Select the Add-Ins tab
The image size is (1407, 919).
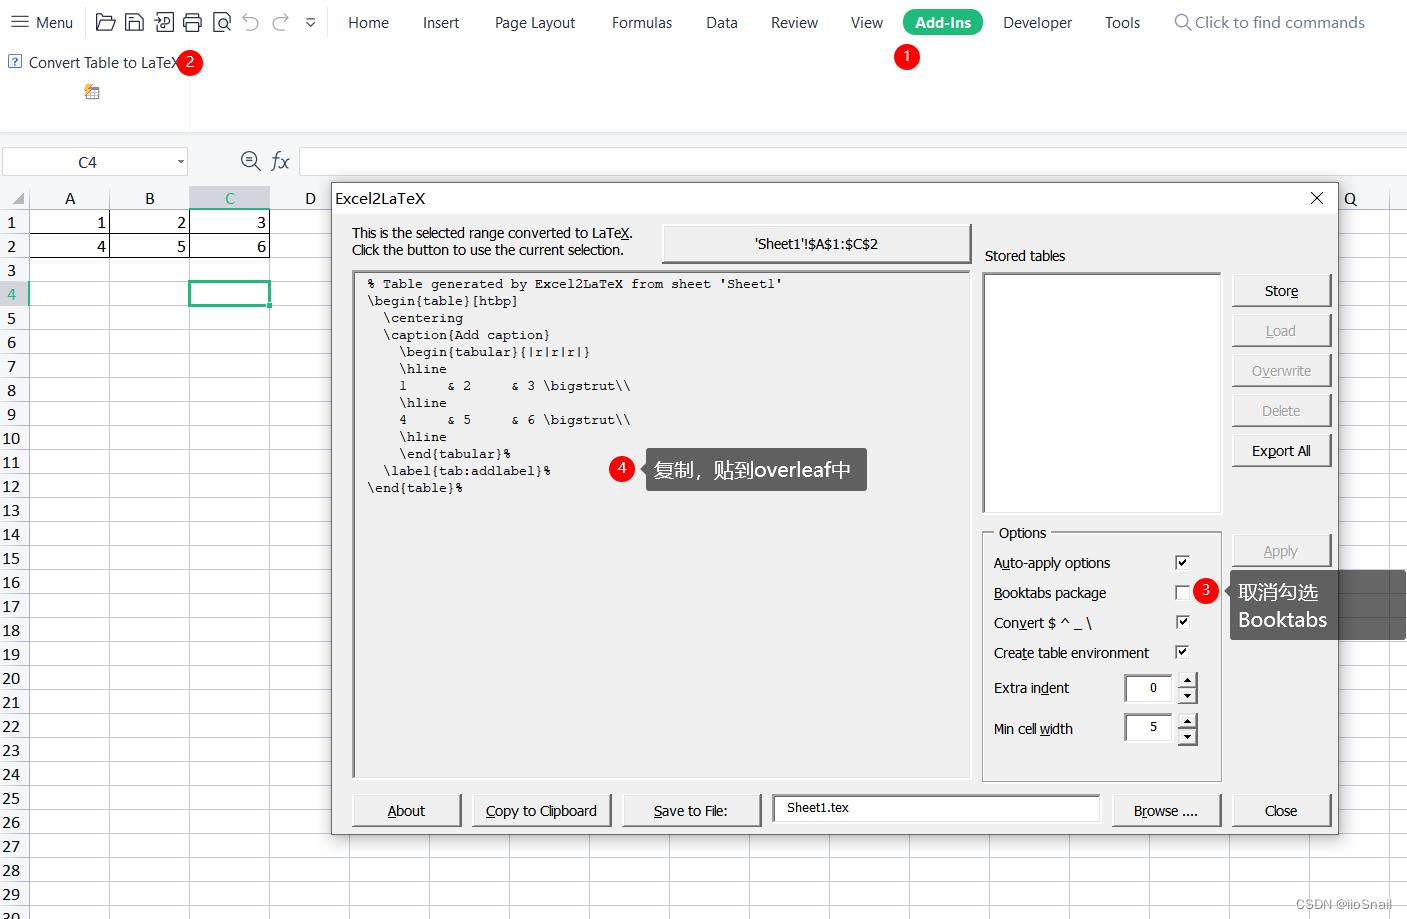pyautogui.click(x=943, y=22)
